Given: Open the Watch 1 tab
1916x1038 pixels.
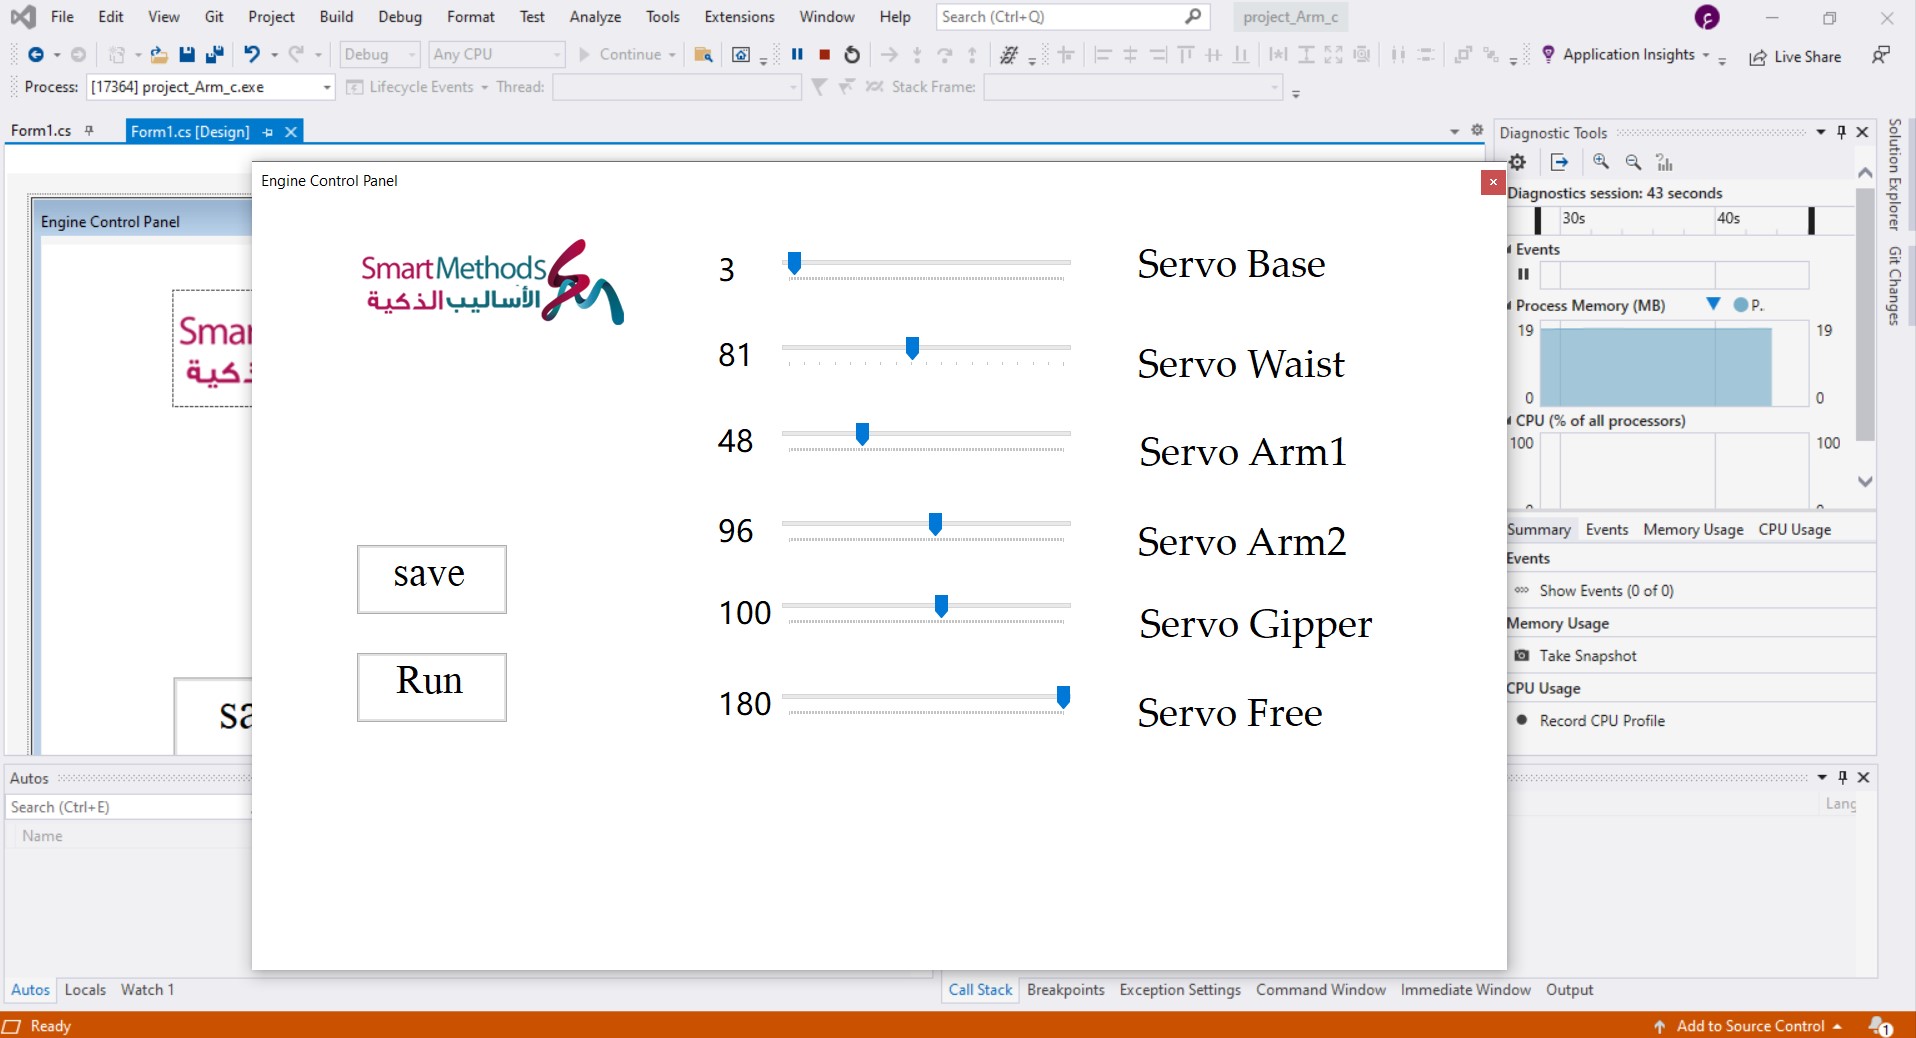Looking at the screenshot, I should [147, 990].
